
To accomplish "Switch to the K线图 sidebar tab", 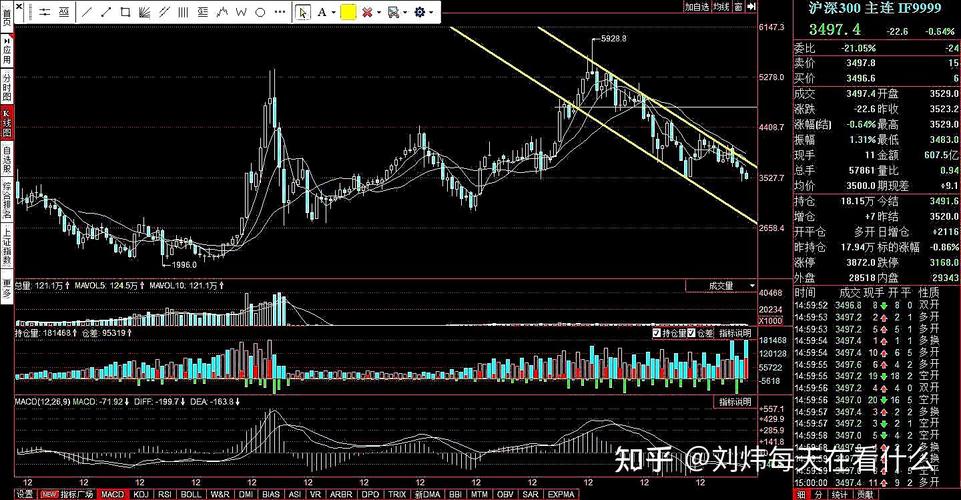I will [7, 124].
